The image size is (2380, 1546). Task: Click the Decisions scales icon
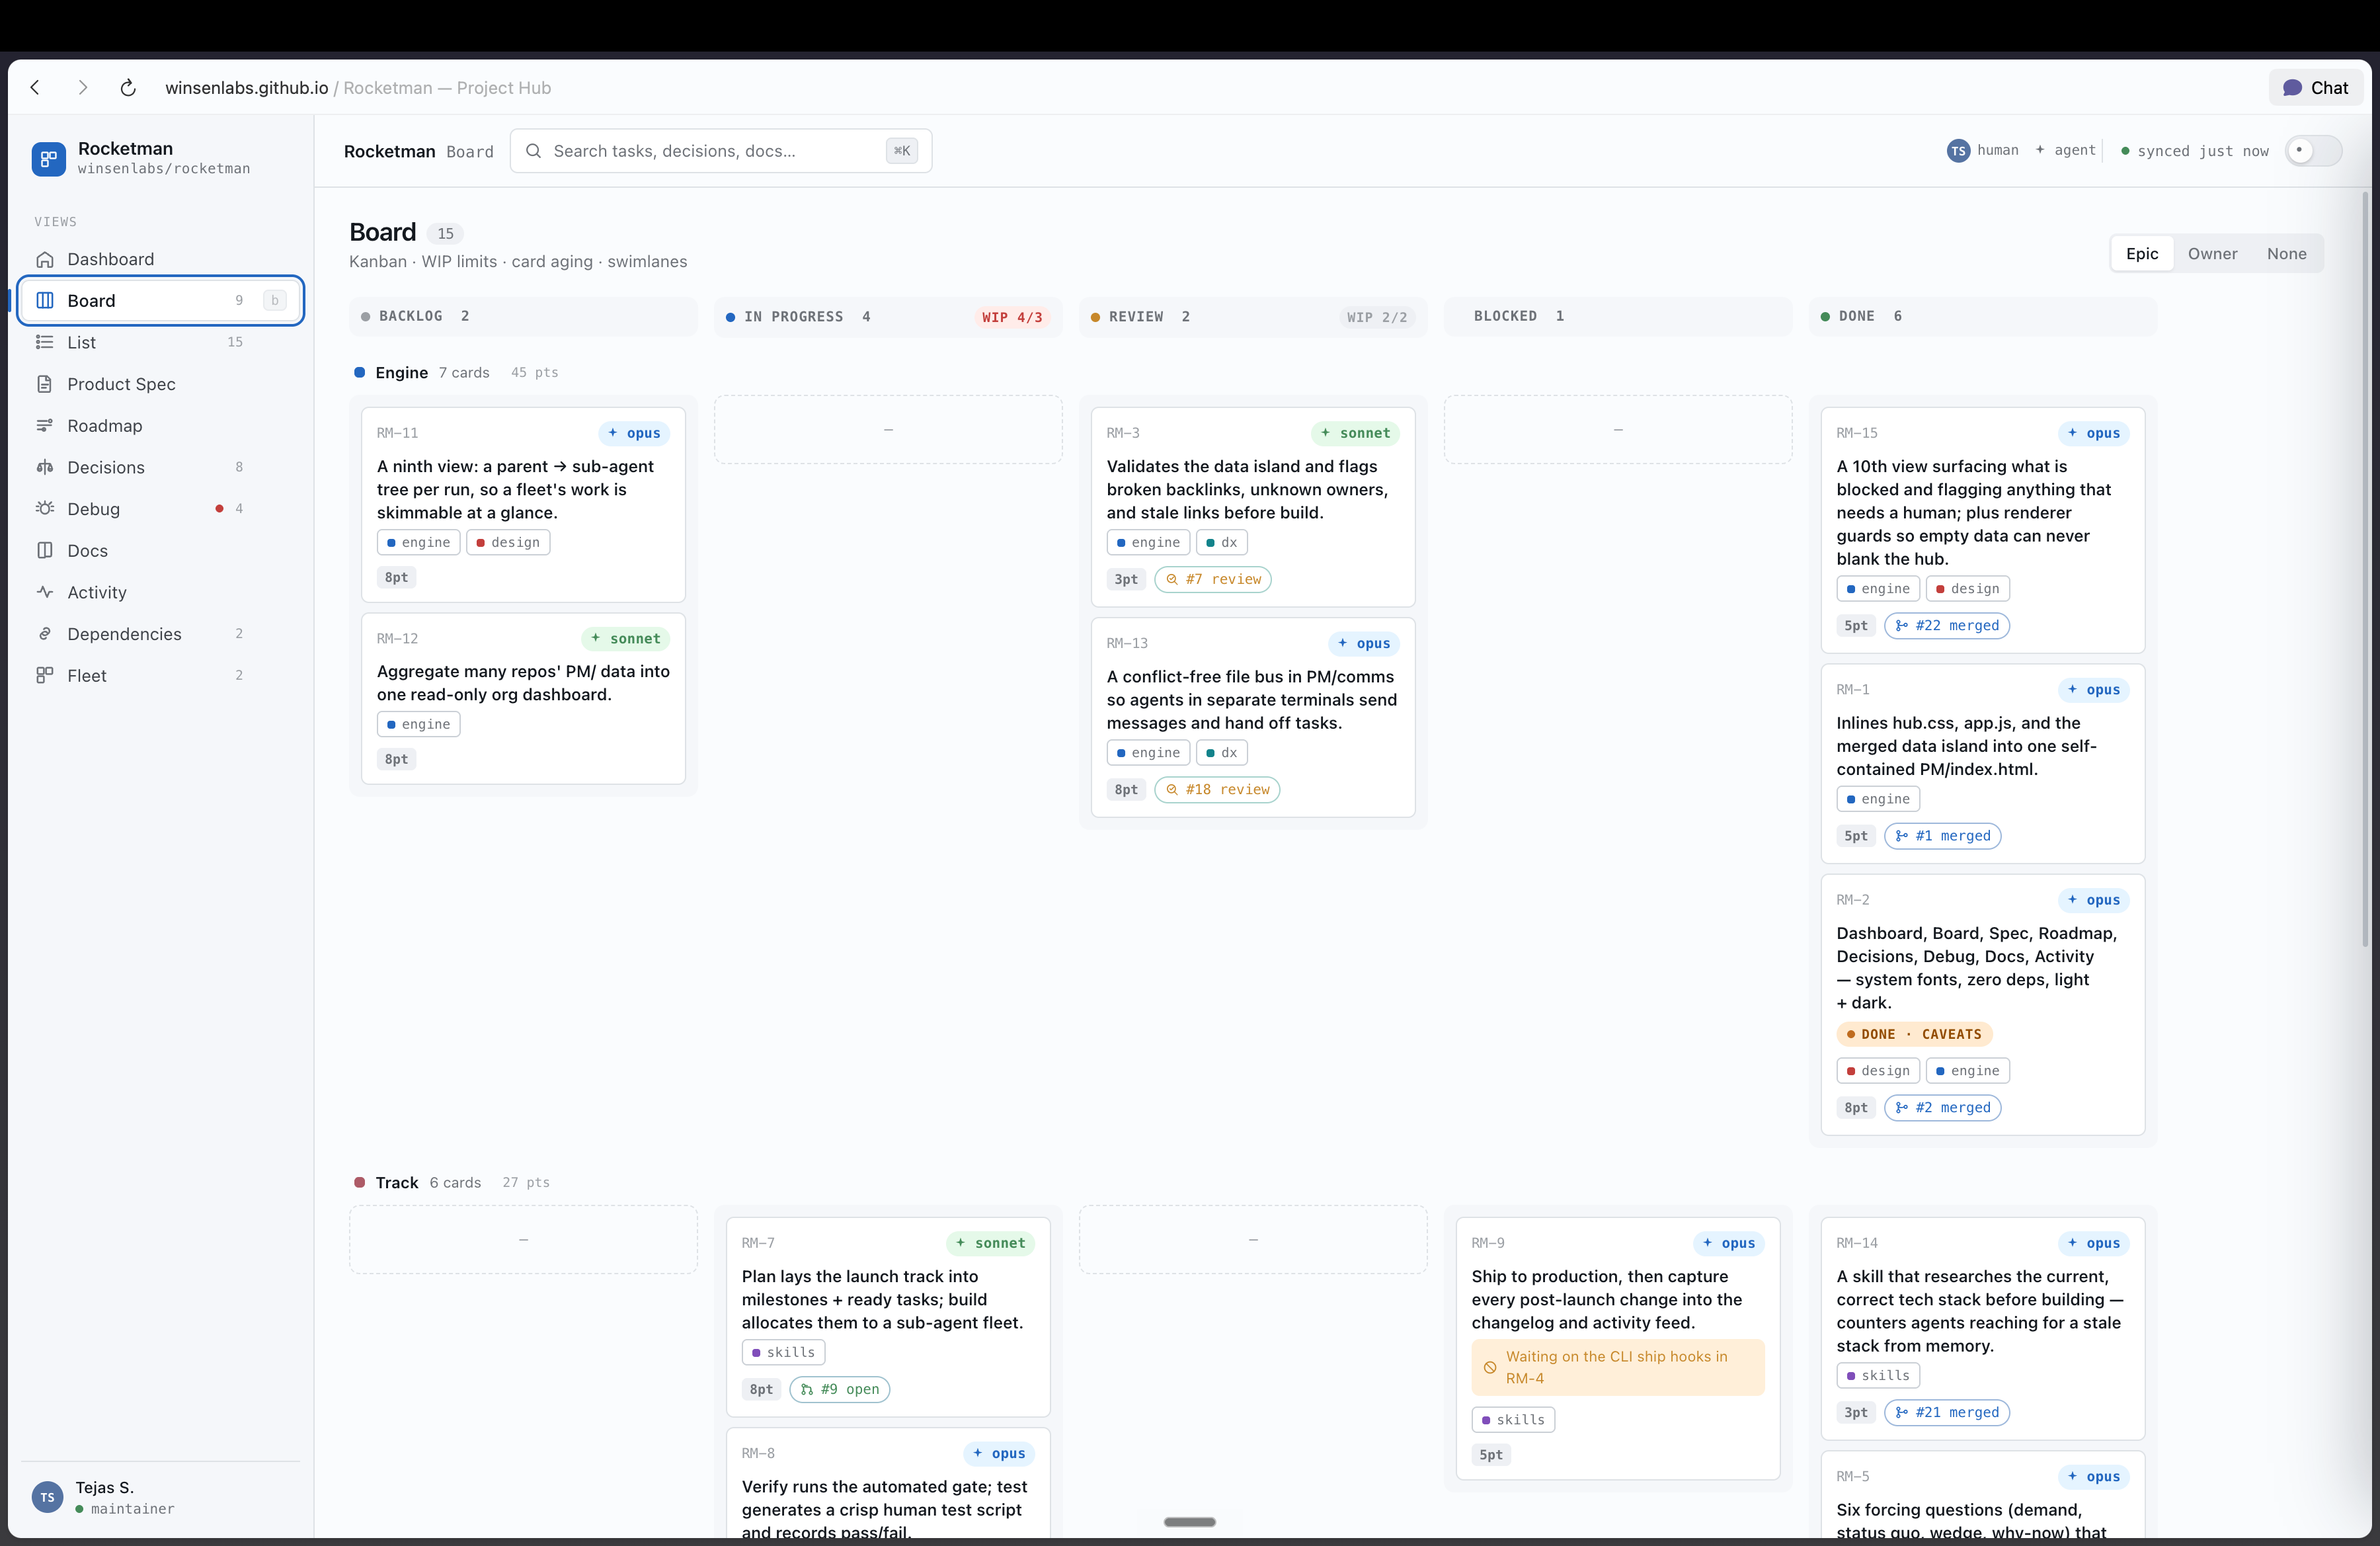45,467
